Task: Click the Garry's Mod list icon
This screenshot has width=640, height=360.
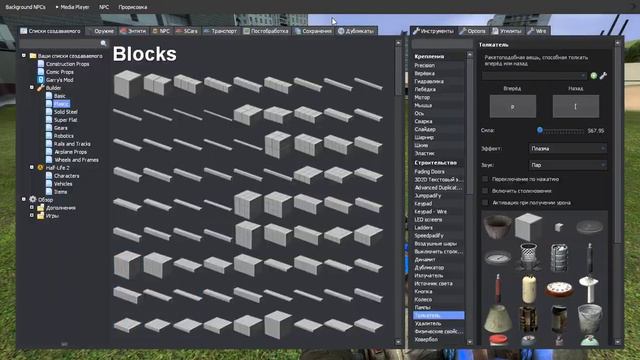Action: point(41,80)
